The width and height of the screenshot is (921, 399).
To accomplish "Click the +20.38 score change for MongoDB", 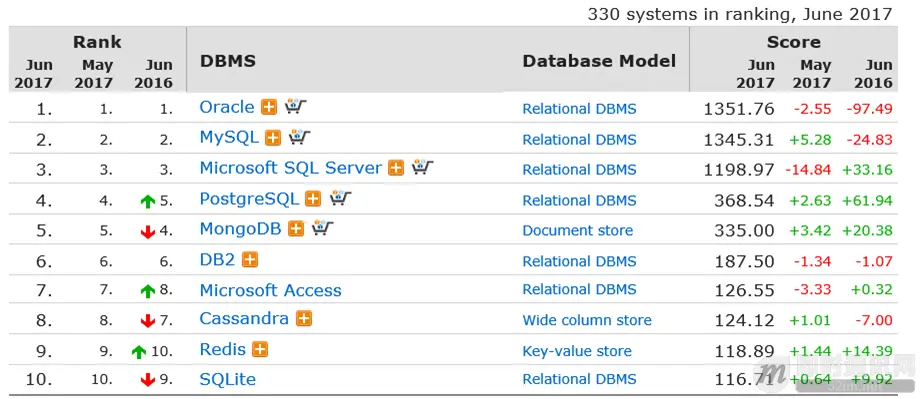I will coord(868,230).
